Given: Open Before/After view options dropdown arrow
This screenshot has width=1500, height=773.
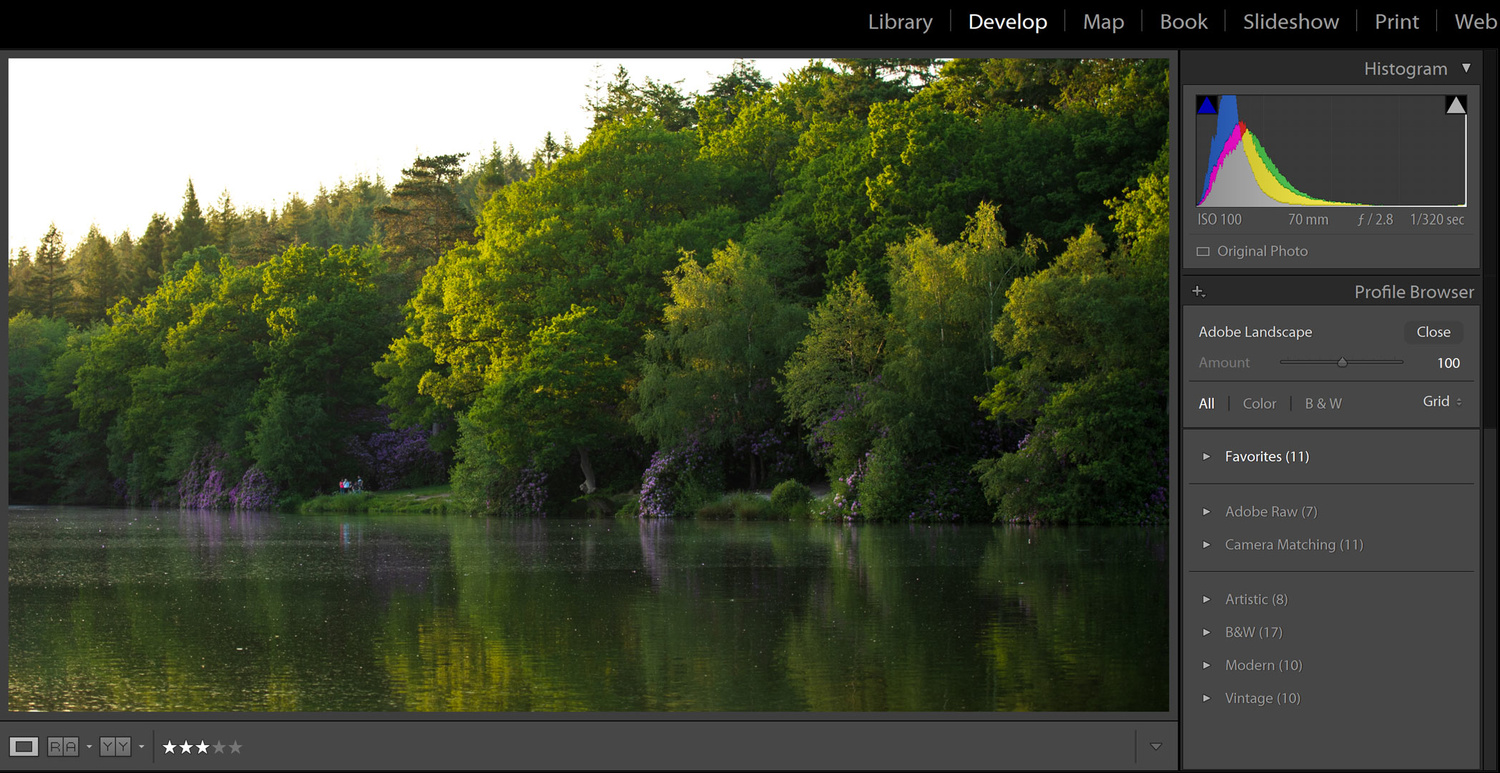Looking at the screenshot, I should (x=141, y=747).
